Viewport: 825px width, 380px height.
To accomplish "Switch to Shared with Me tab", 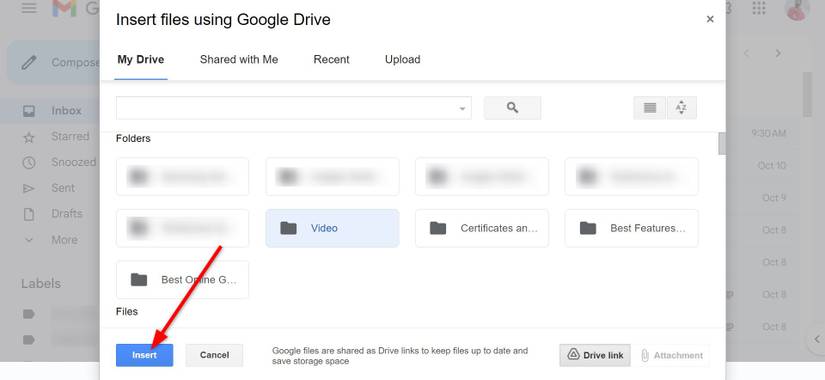I will click(x=239, y=59).
